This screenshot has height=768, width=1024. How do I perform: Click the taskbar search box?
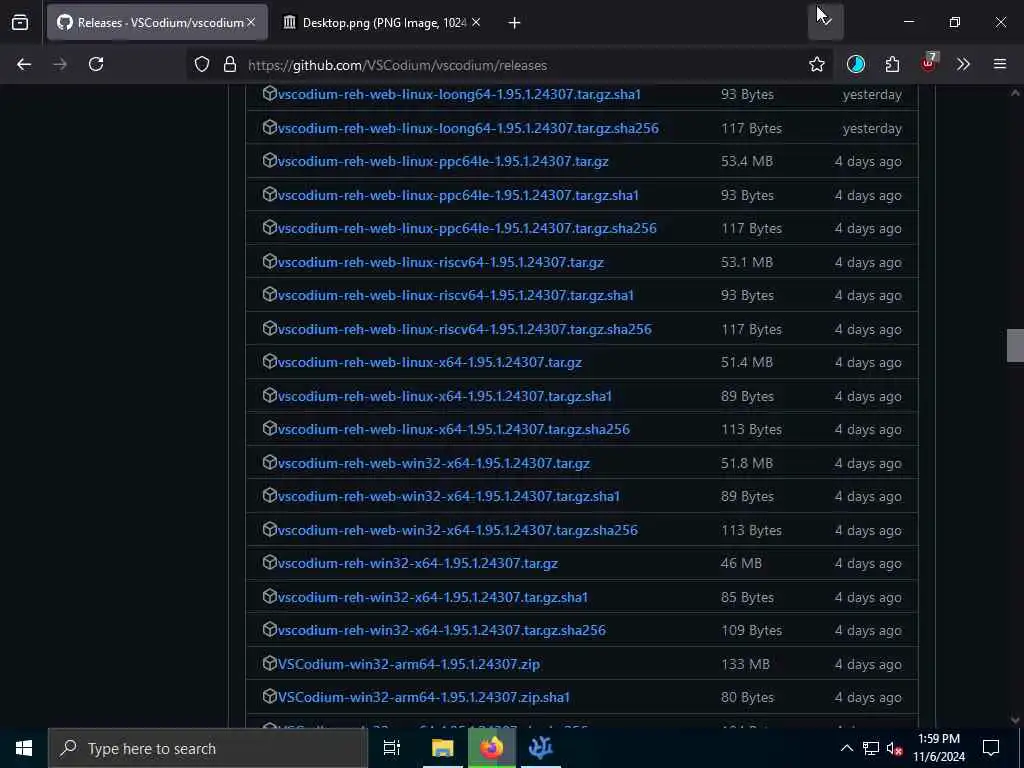click(x=208, y=748)
